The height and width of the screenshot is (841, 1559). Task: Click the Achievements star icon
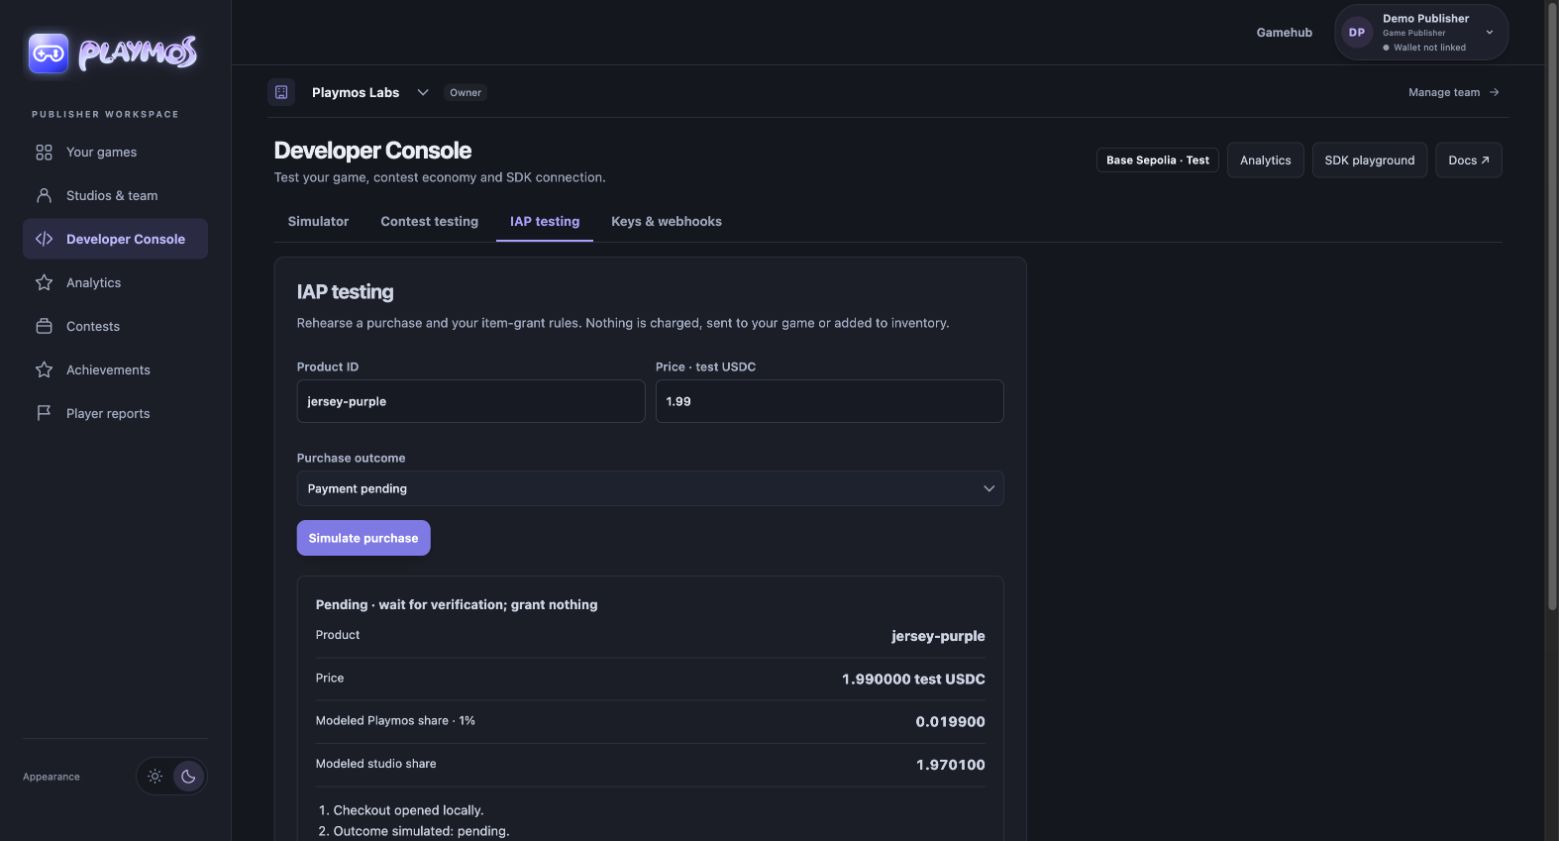tap(44, 370)
